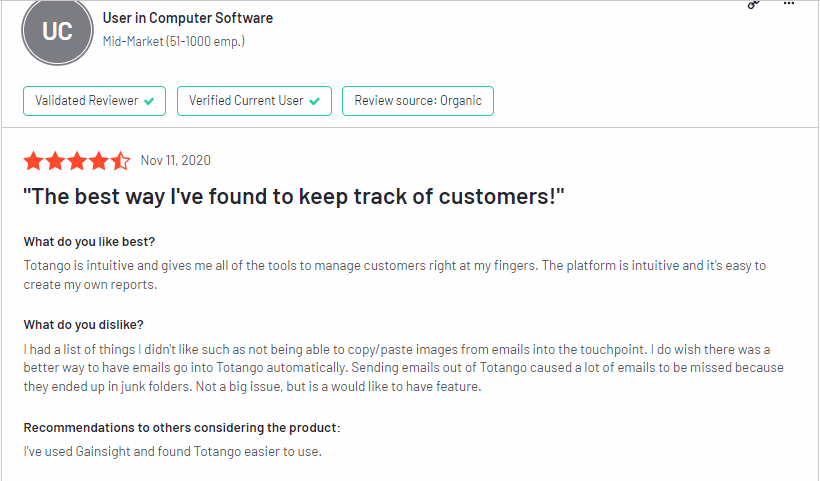
Task: Open the three-dot more options menu
Action: coord(789,4)
